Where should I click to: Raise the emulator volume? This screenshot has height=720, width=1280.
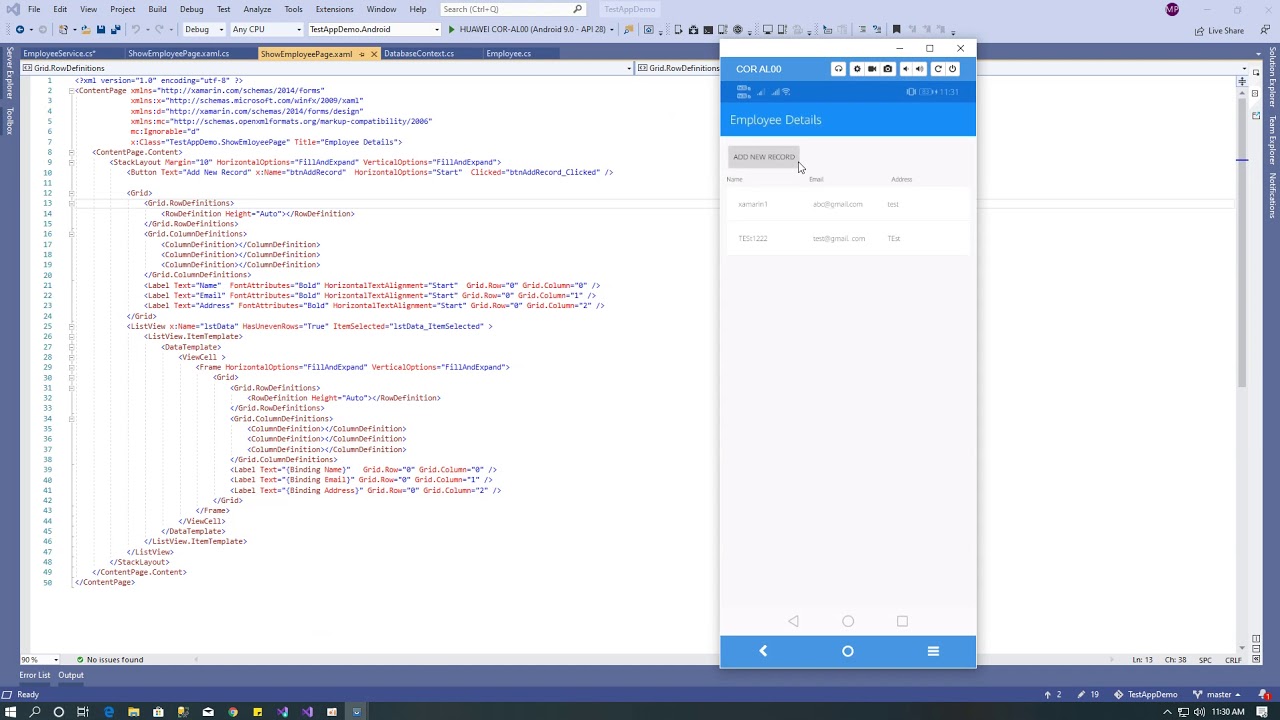[919, 69]
